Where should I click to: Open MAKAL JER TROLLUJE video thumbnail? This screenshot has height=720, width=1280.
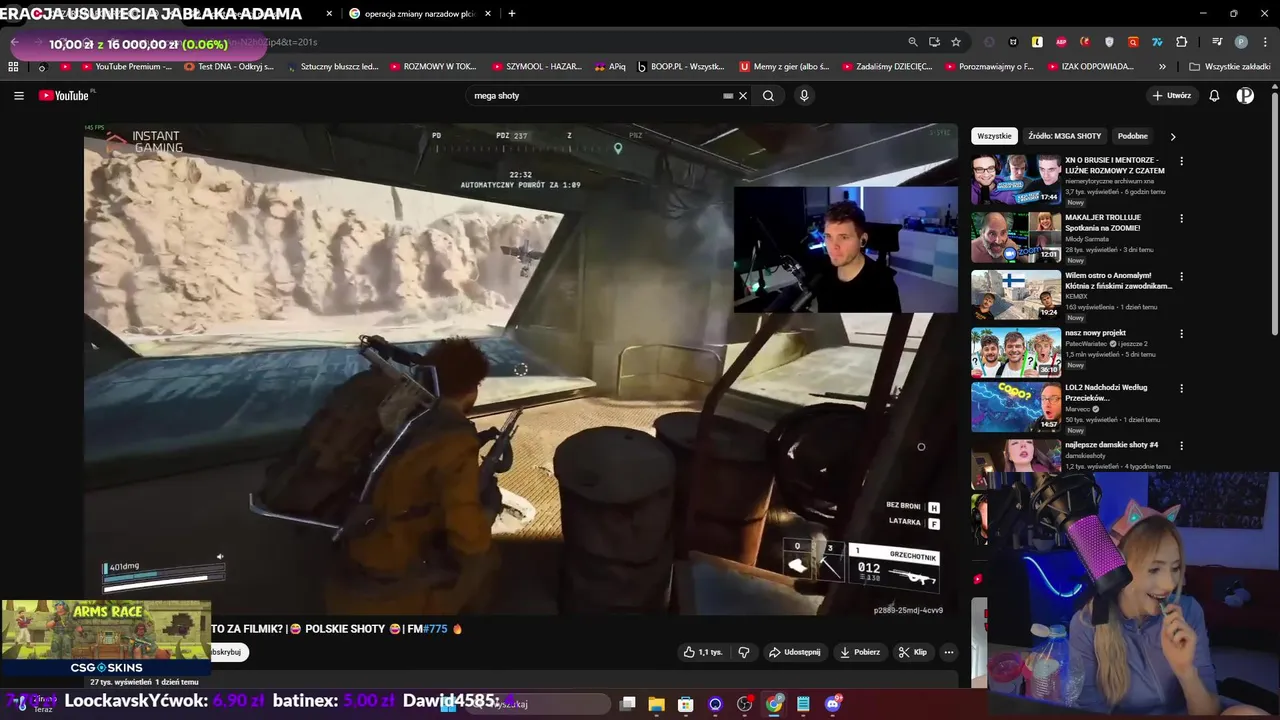coord(1016,237)
